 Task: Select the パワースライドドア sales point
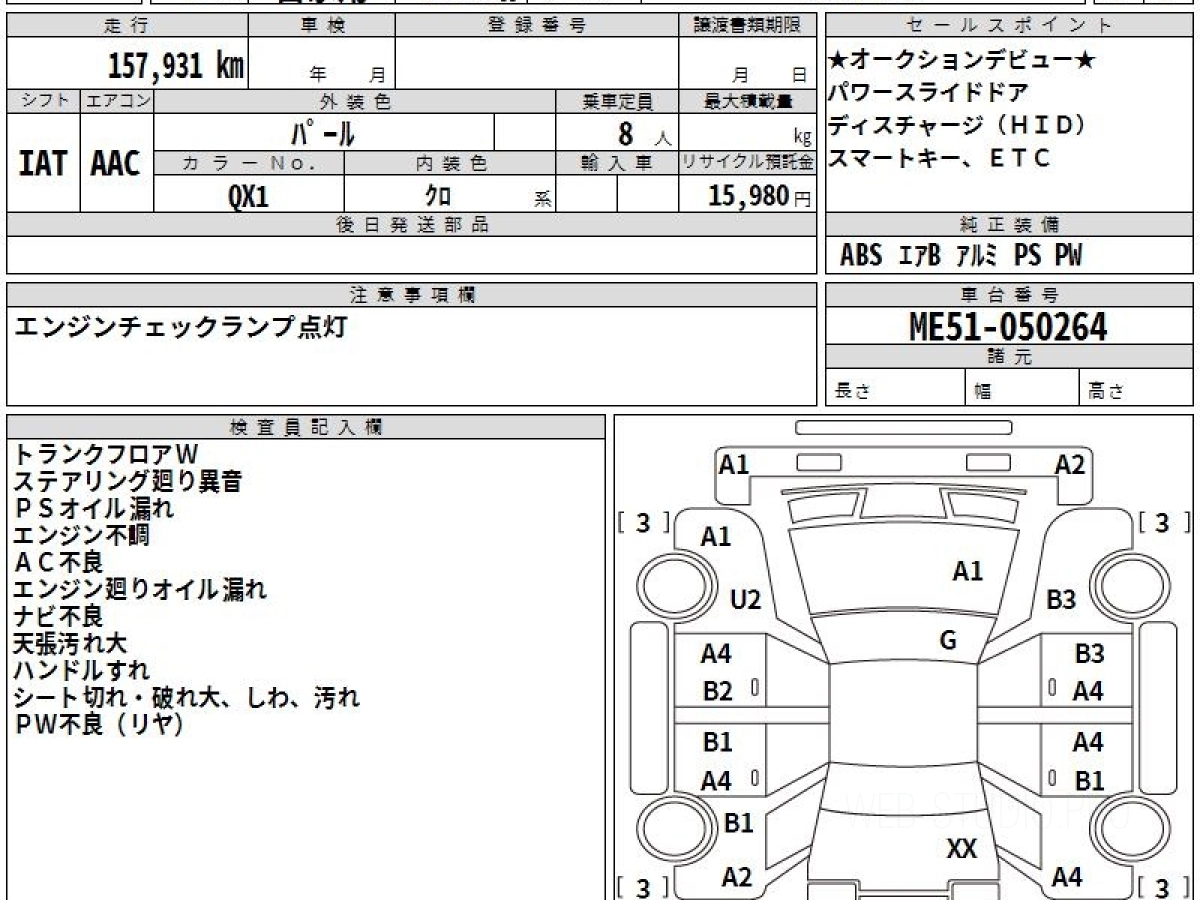pyautogui.click(x=929, y=94)
